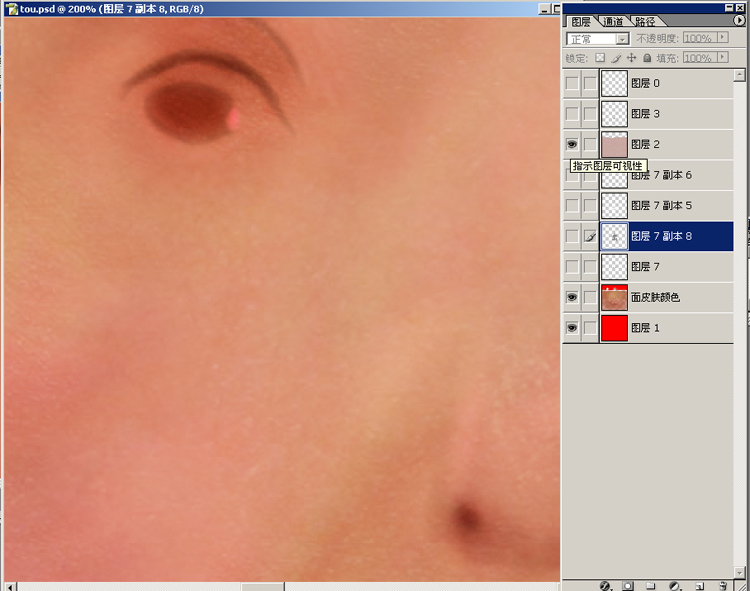Expand the opacity slider arrow
The height and width of the screenshot is (591, 750).
[723, 38]
